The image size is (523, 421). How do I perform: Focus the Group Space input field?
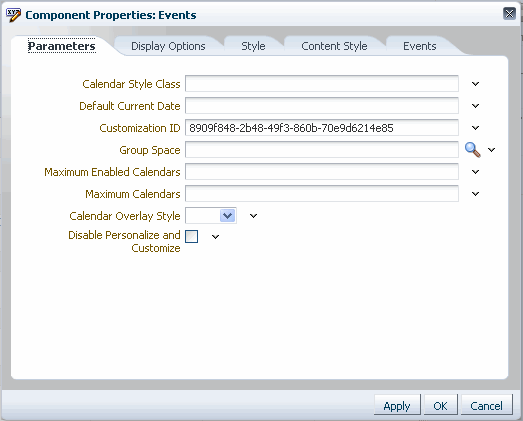(322, 150)
